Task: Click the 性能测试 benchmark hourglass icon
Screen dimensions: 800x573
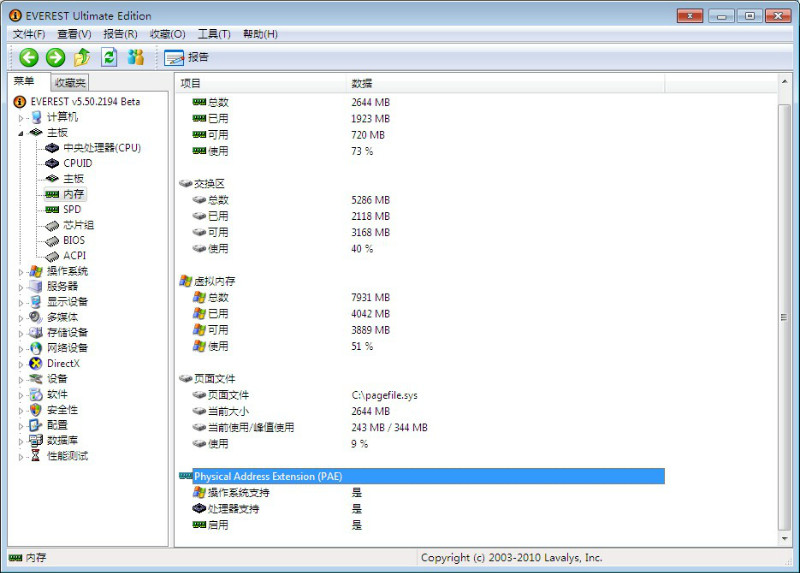Action: [x=36, y=456]
